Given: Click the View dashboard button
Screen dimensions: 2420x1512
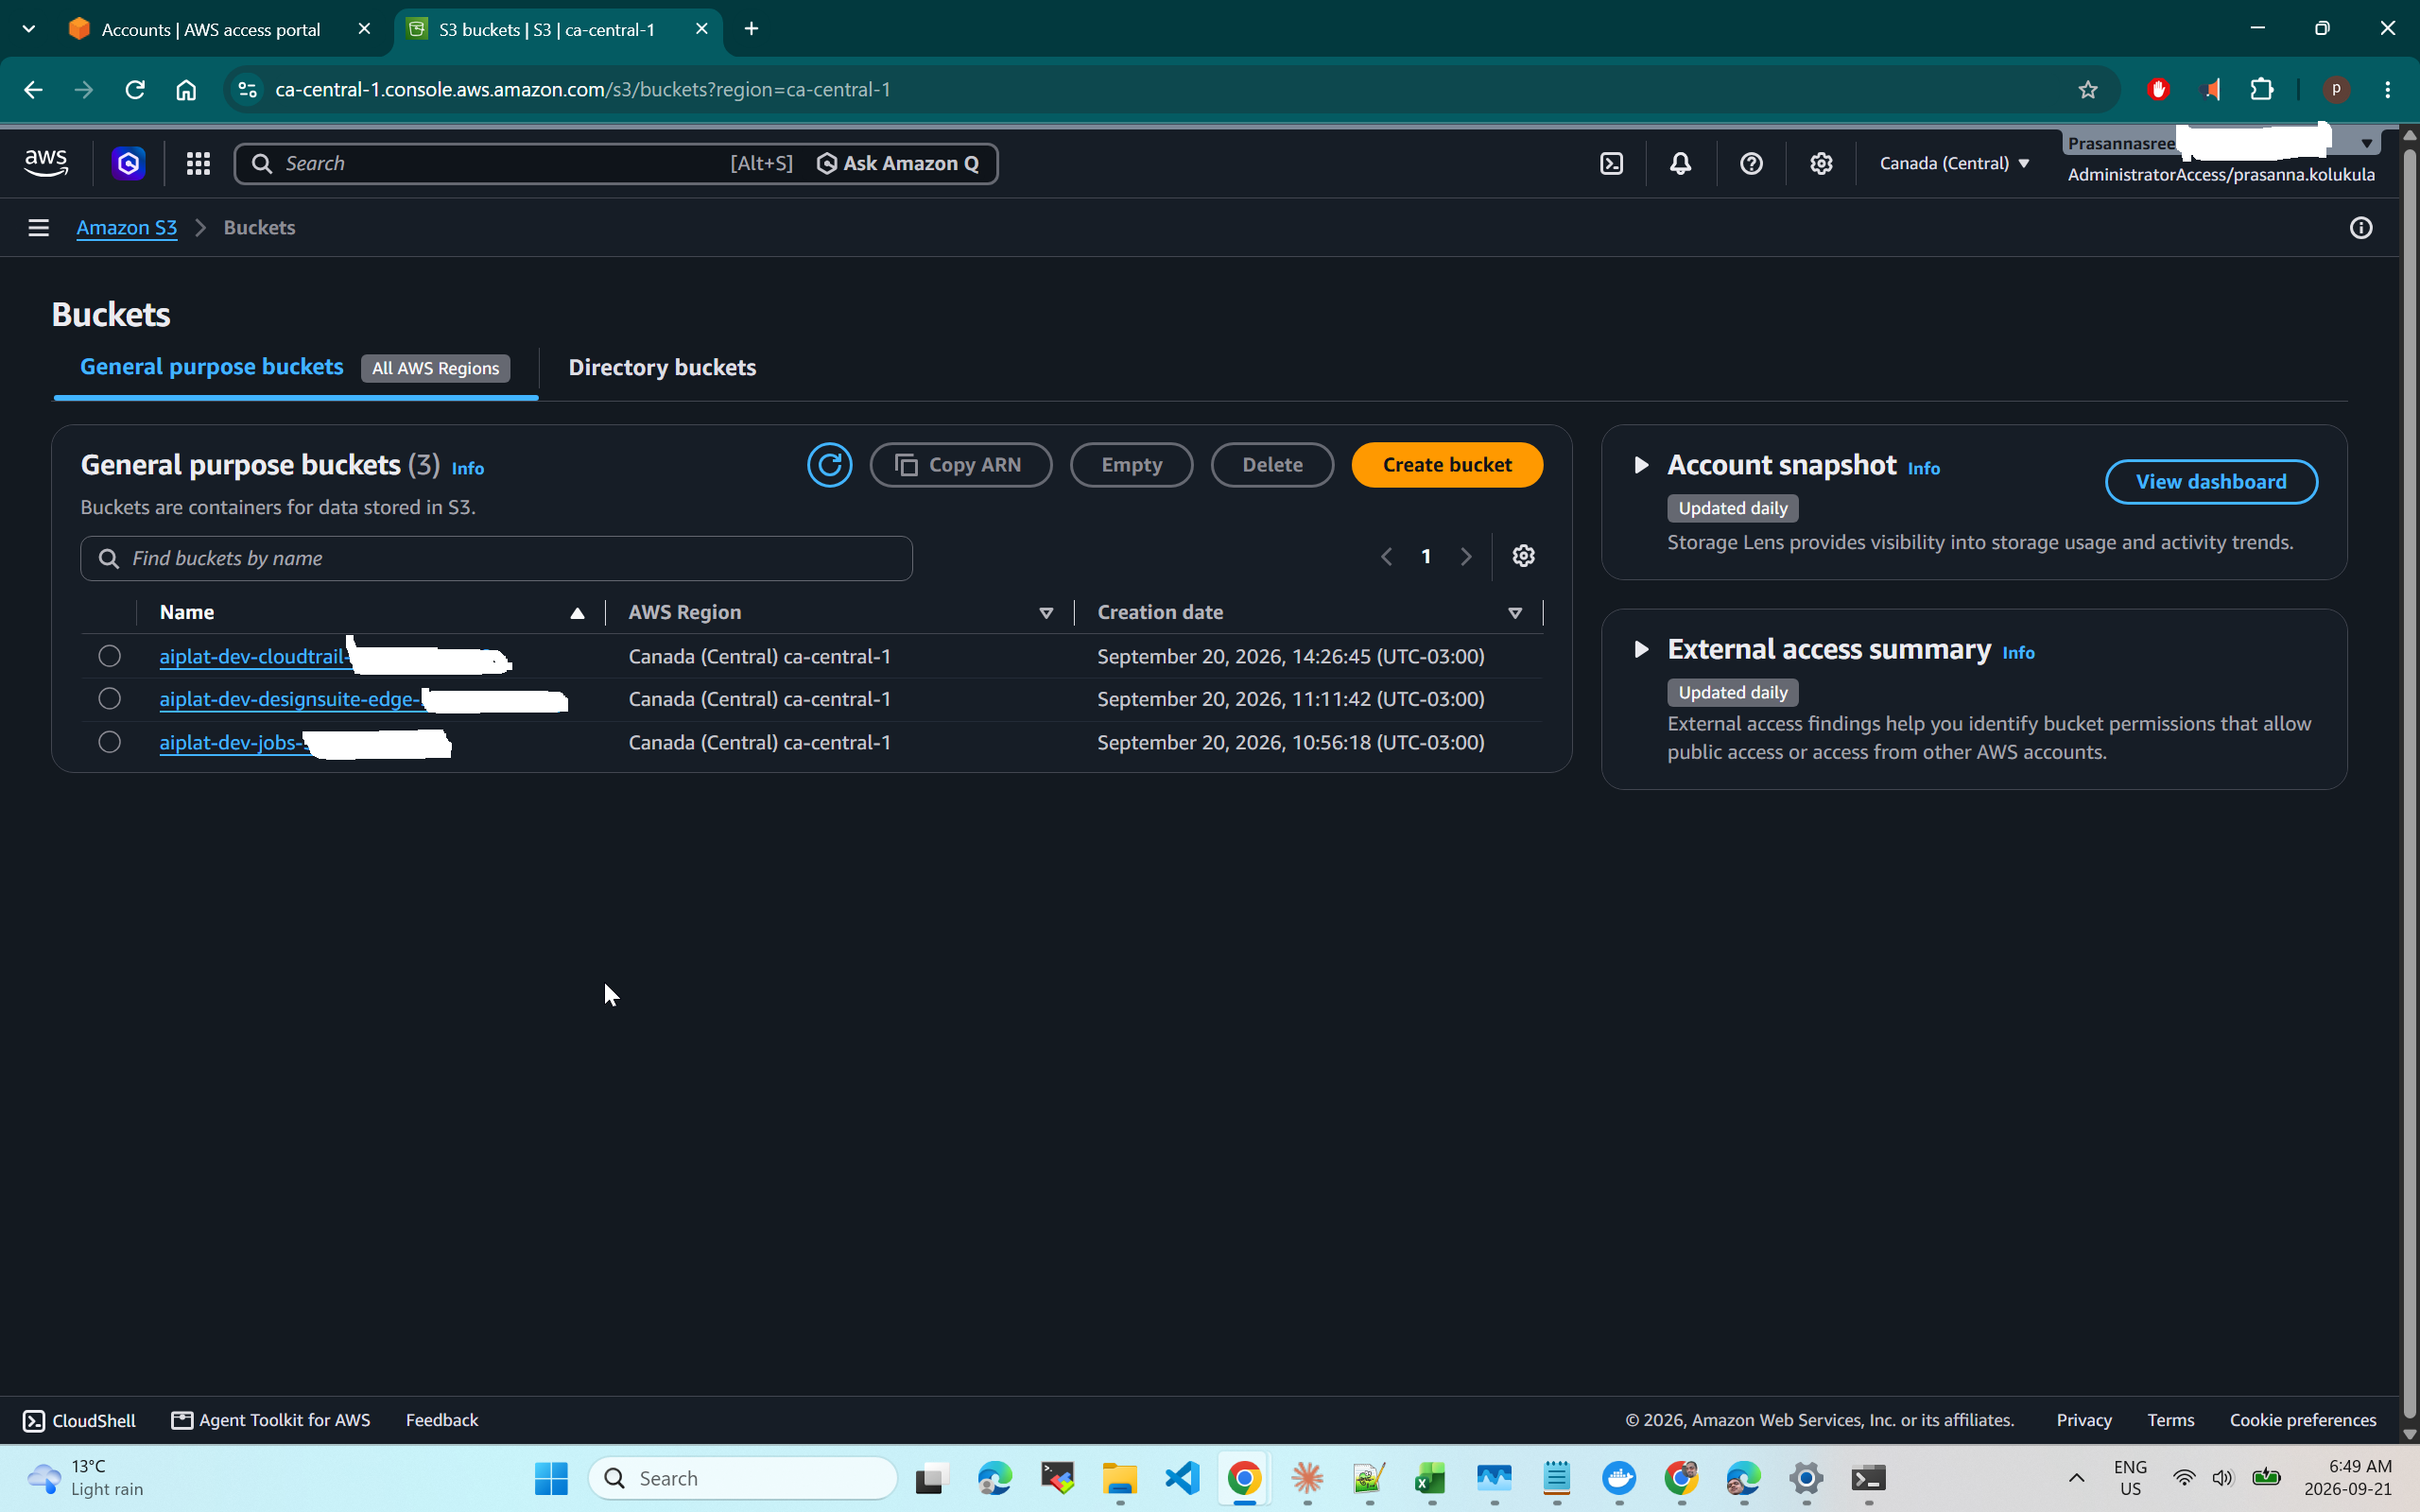Looking at the screenshot, I should 2210,482.
